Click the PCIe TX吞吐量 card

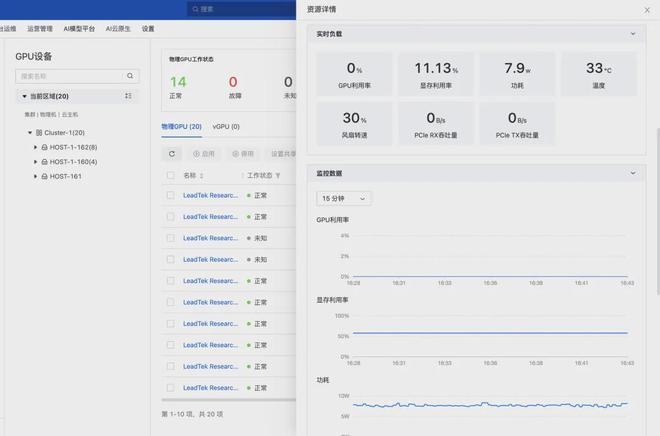tap(517, 124)
